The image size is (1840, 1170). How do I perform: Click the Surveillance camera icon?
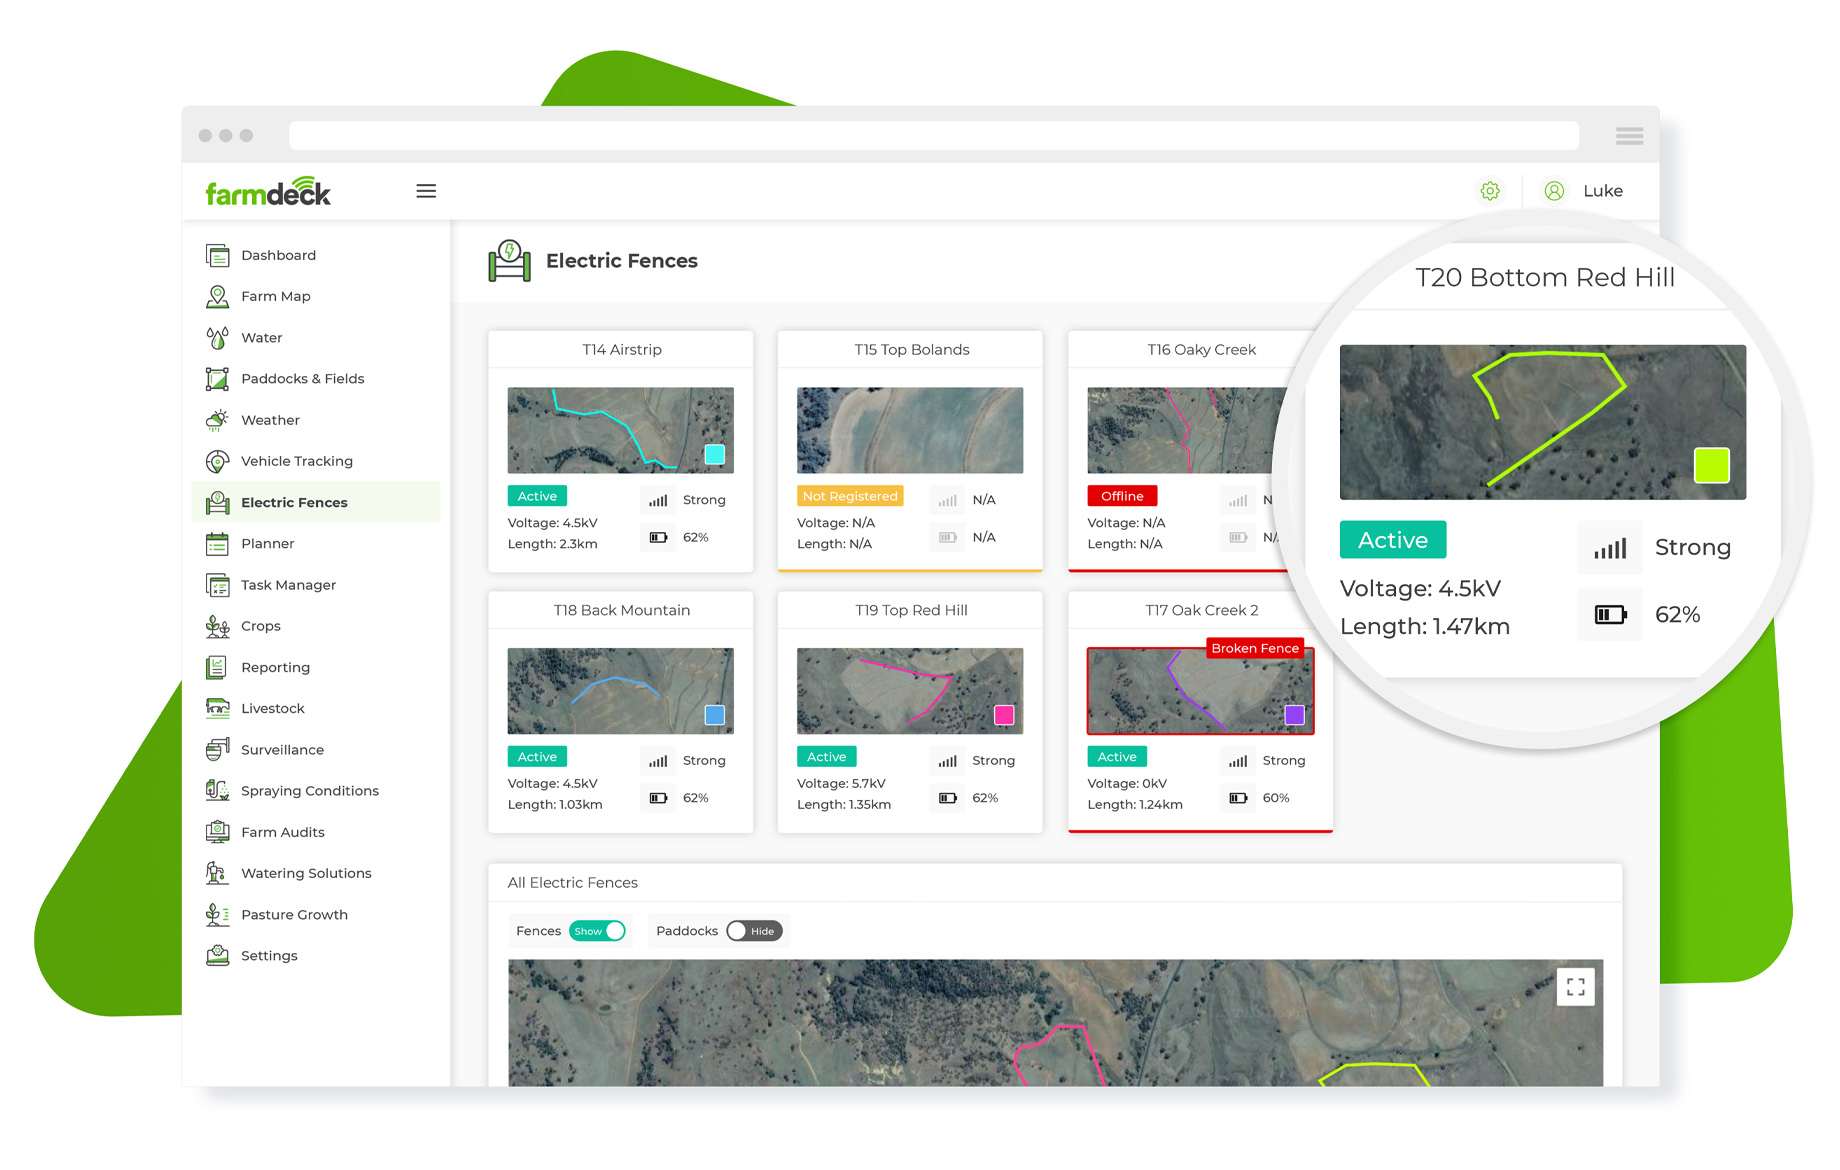218,749
